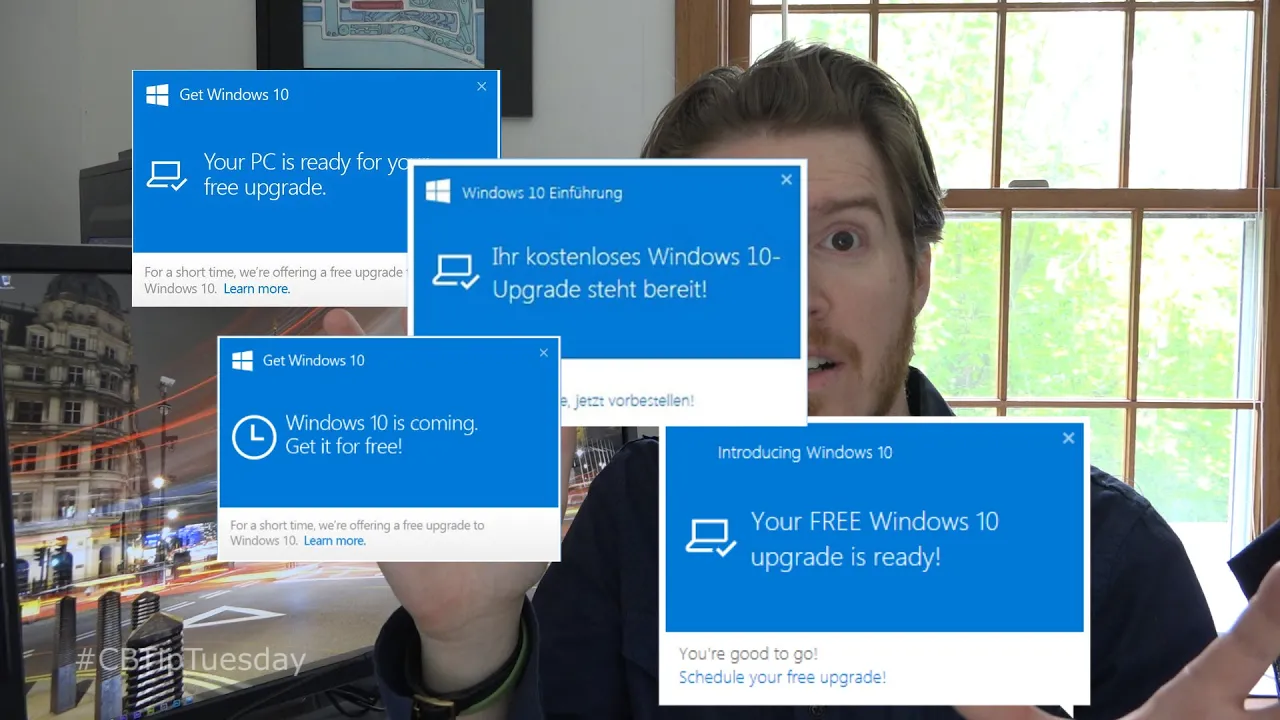Click "Ihr kostenloses Windows 10-Upgrade steht bereit!" text
Screen dimensions: 1280x720
(636, 272)
